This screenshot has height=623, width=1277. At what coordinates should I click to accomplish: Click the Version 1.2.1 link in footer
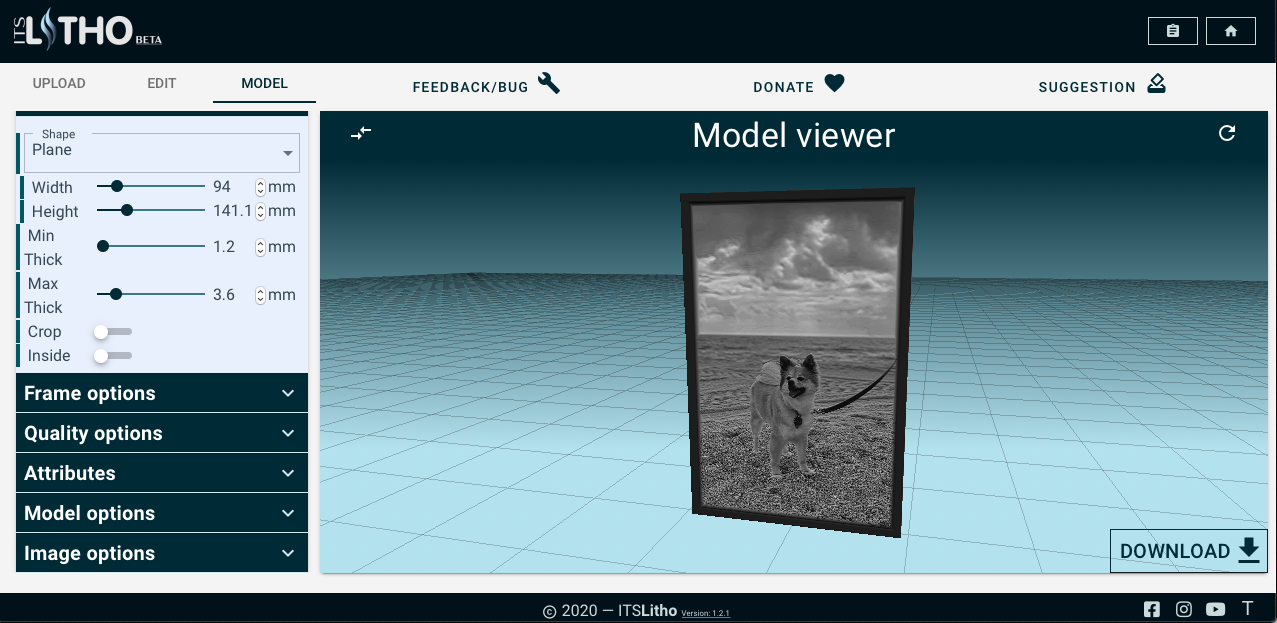[705, 613]
